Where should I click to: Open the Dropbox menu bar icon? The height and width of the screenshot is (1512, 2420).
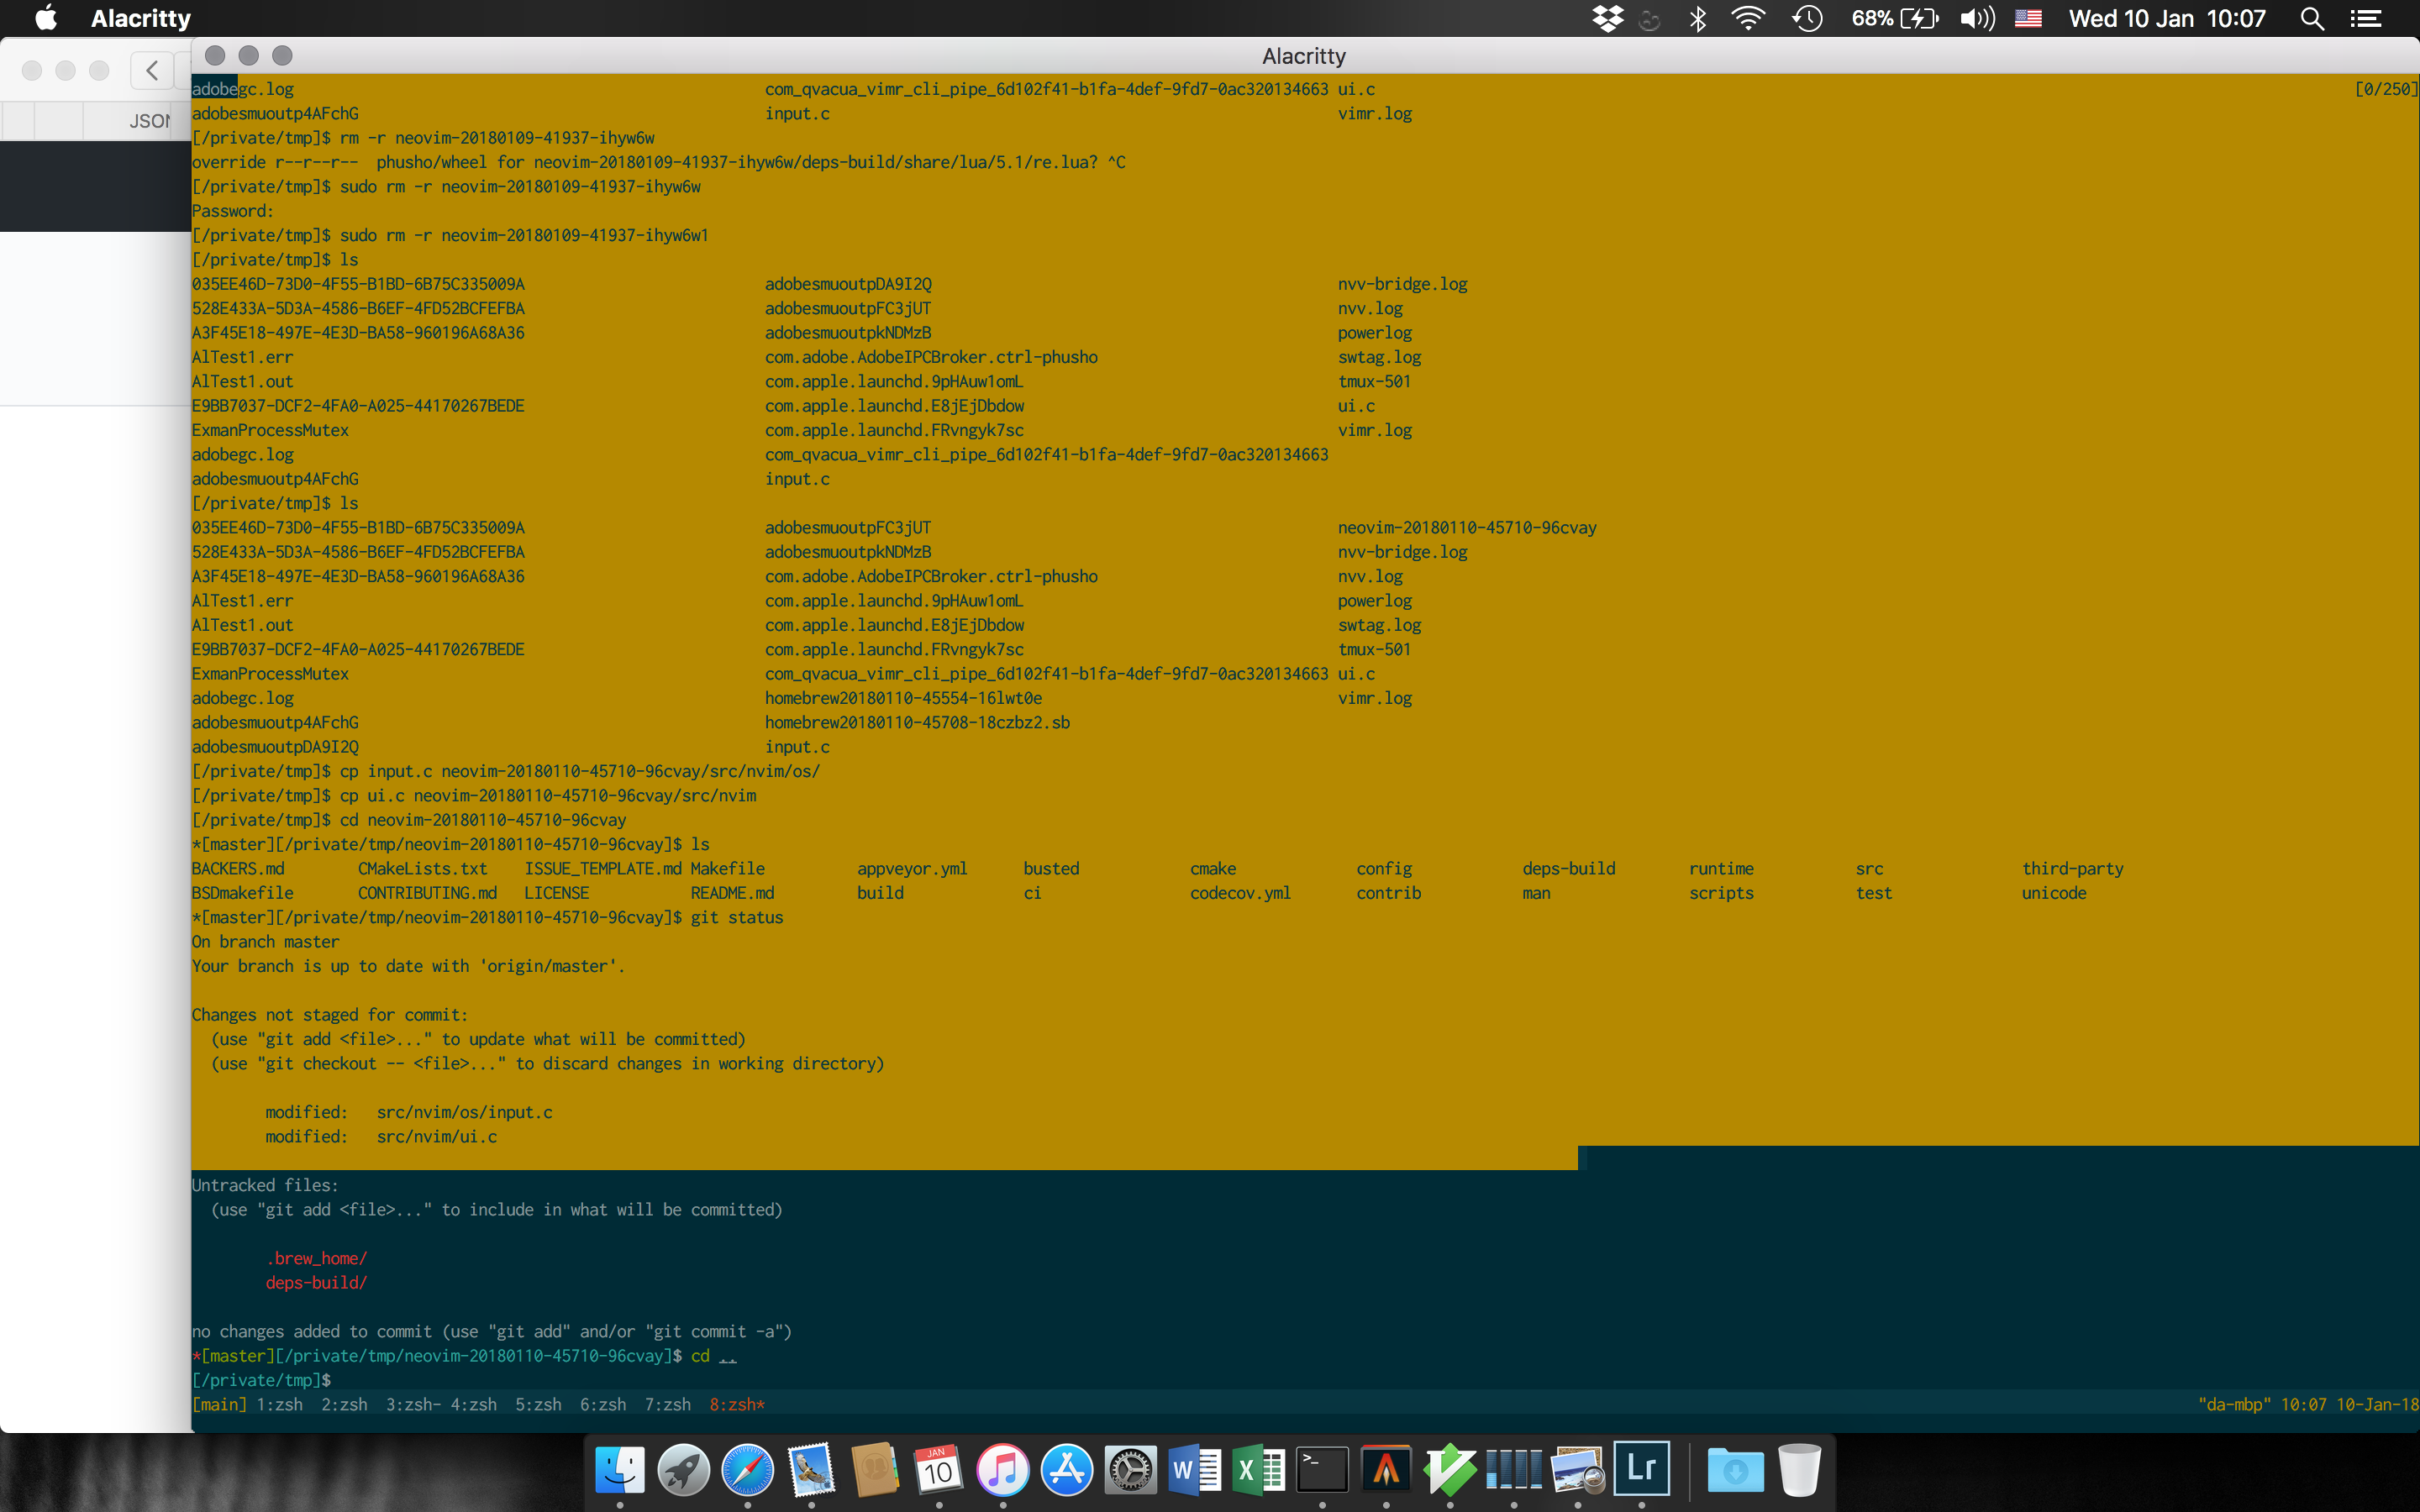tap(1608, 18)
